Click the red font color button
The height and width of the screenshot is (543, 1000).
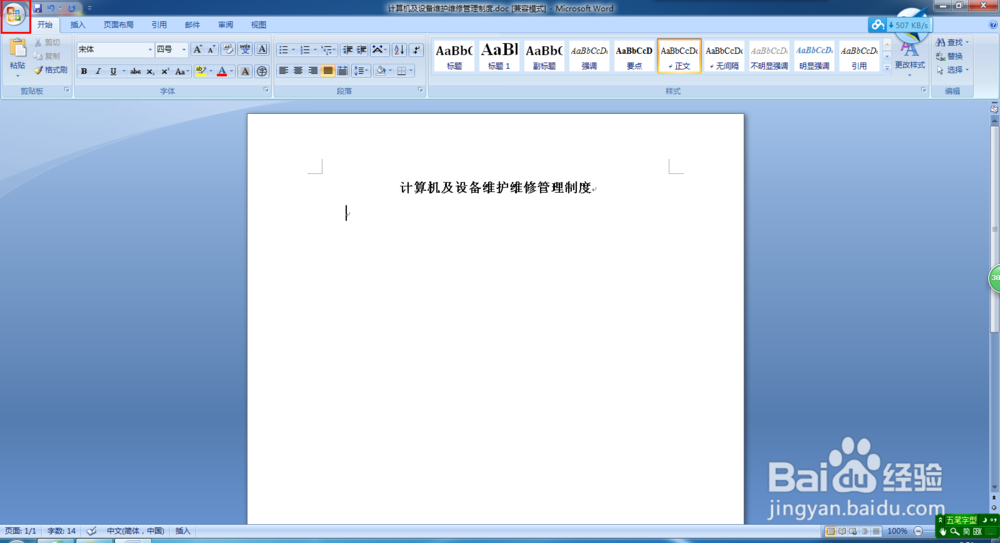[222, 71]
